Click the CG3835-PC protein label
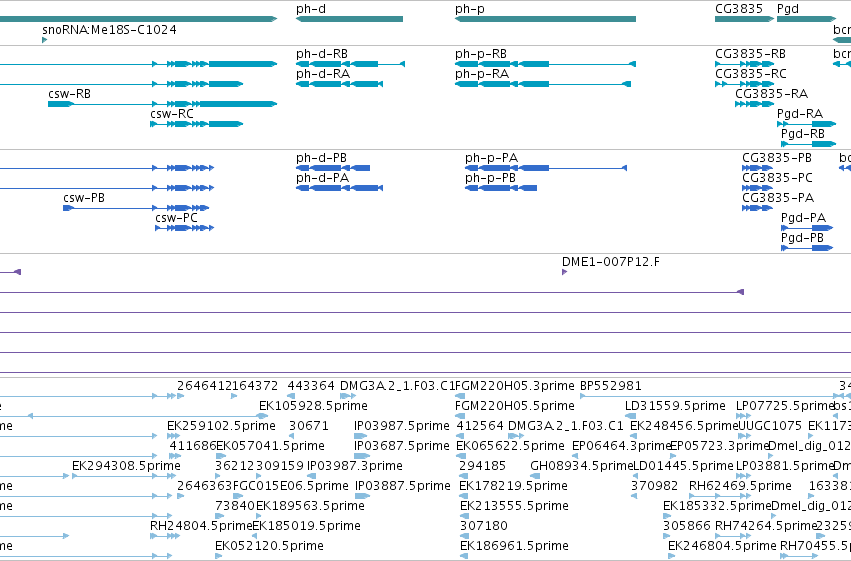Image resolution: width=851 pixels, height=561 pixels. coord(777,178)
